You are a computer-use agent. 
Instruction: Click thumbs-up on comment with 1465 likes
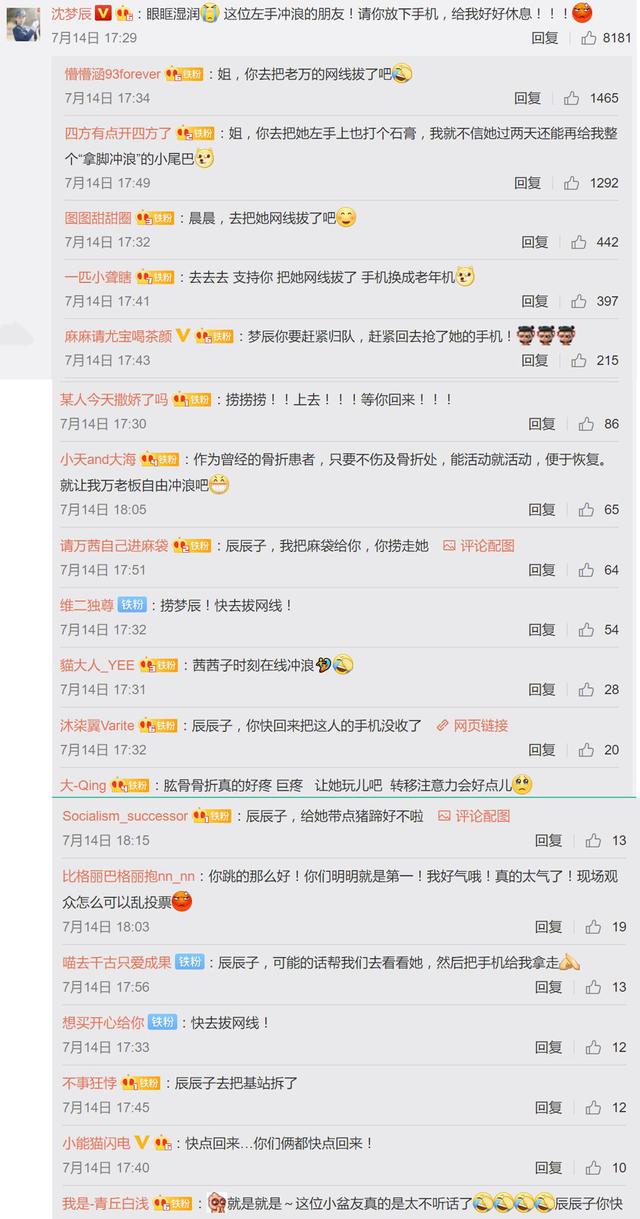(x=571, y=98)
